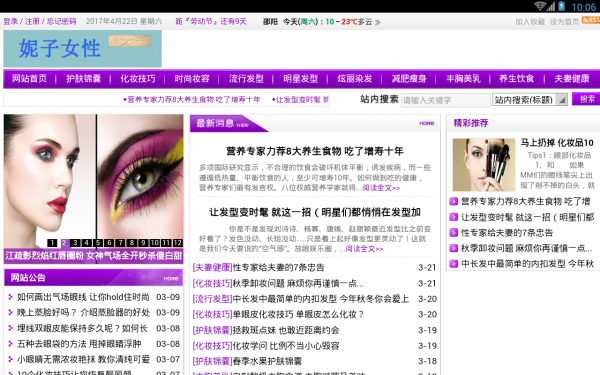Open the 流行发型 navigation item
This screenshot has height=375, width=600.
pos(246,79)
